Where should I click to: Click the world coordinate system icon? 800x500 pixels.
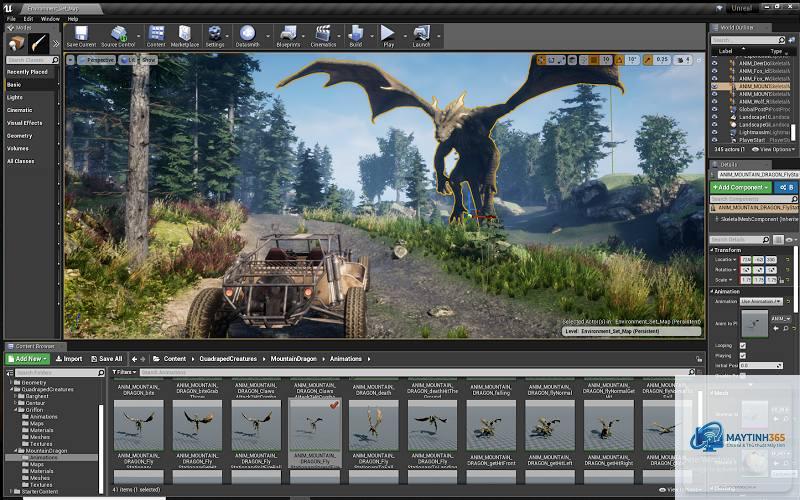pos(572,60)
